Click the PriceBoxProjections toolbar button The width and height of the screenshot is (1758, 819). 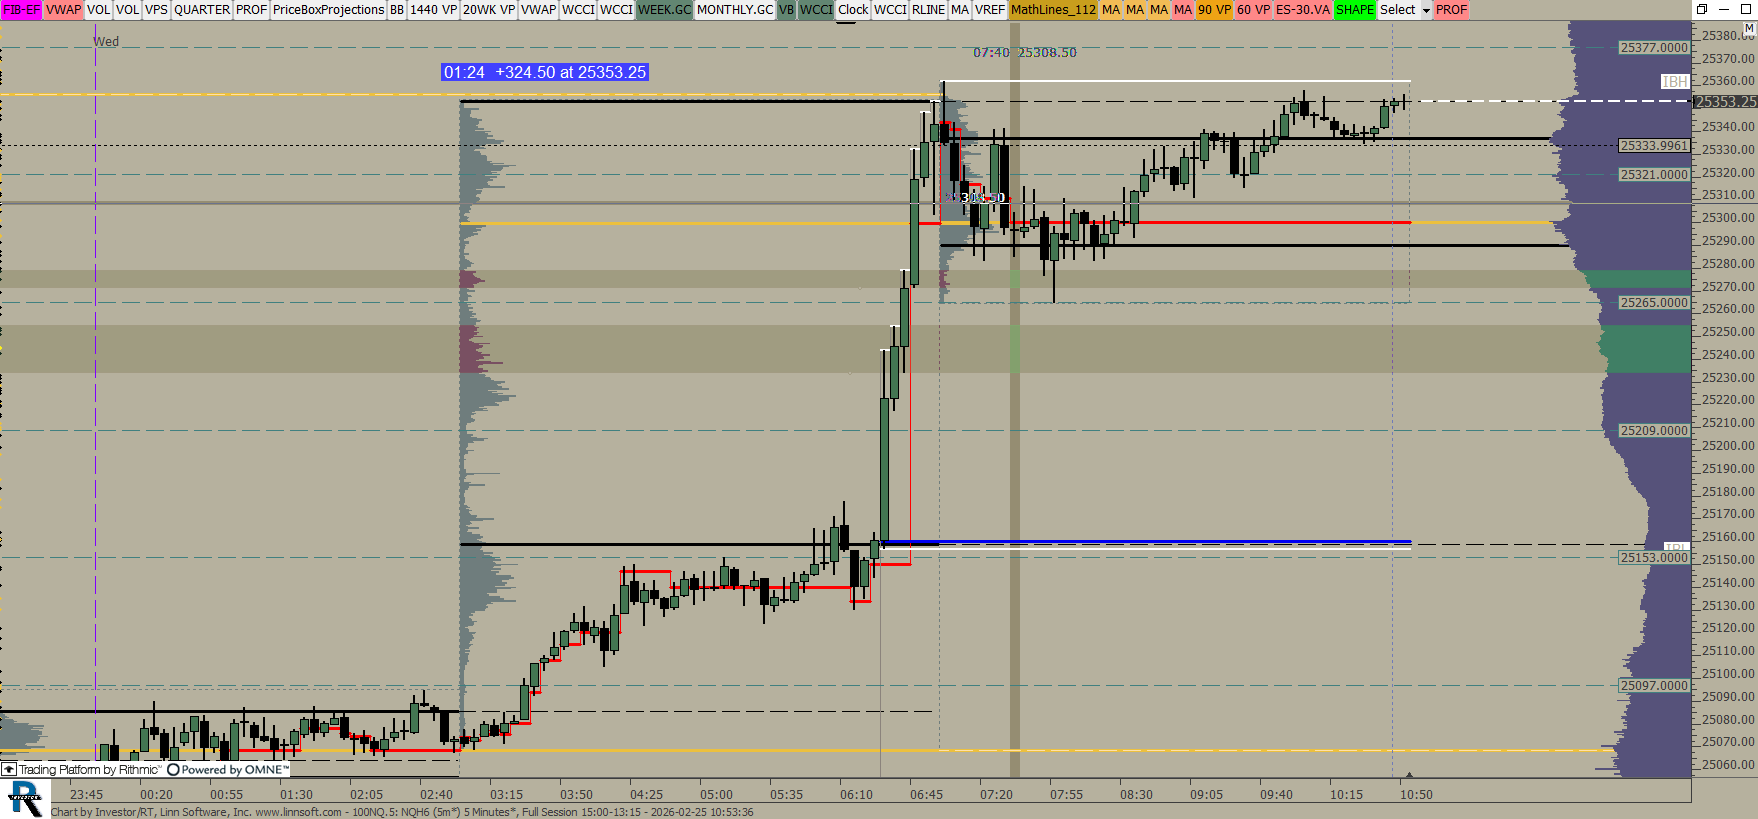(x=328, y=10)
